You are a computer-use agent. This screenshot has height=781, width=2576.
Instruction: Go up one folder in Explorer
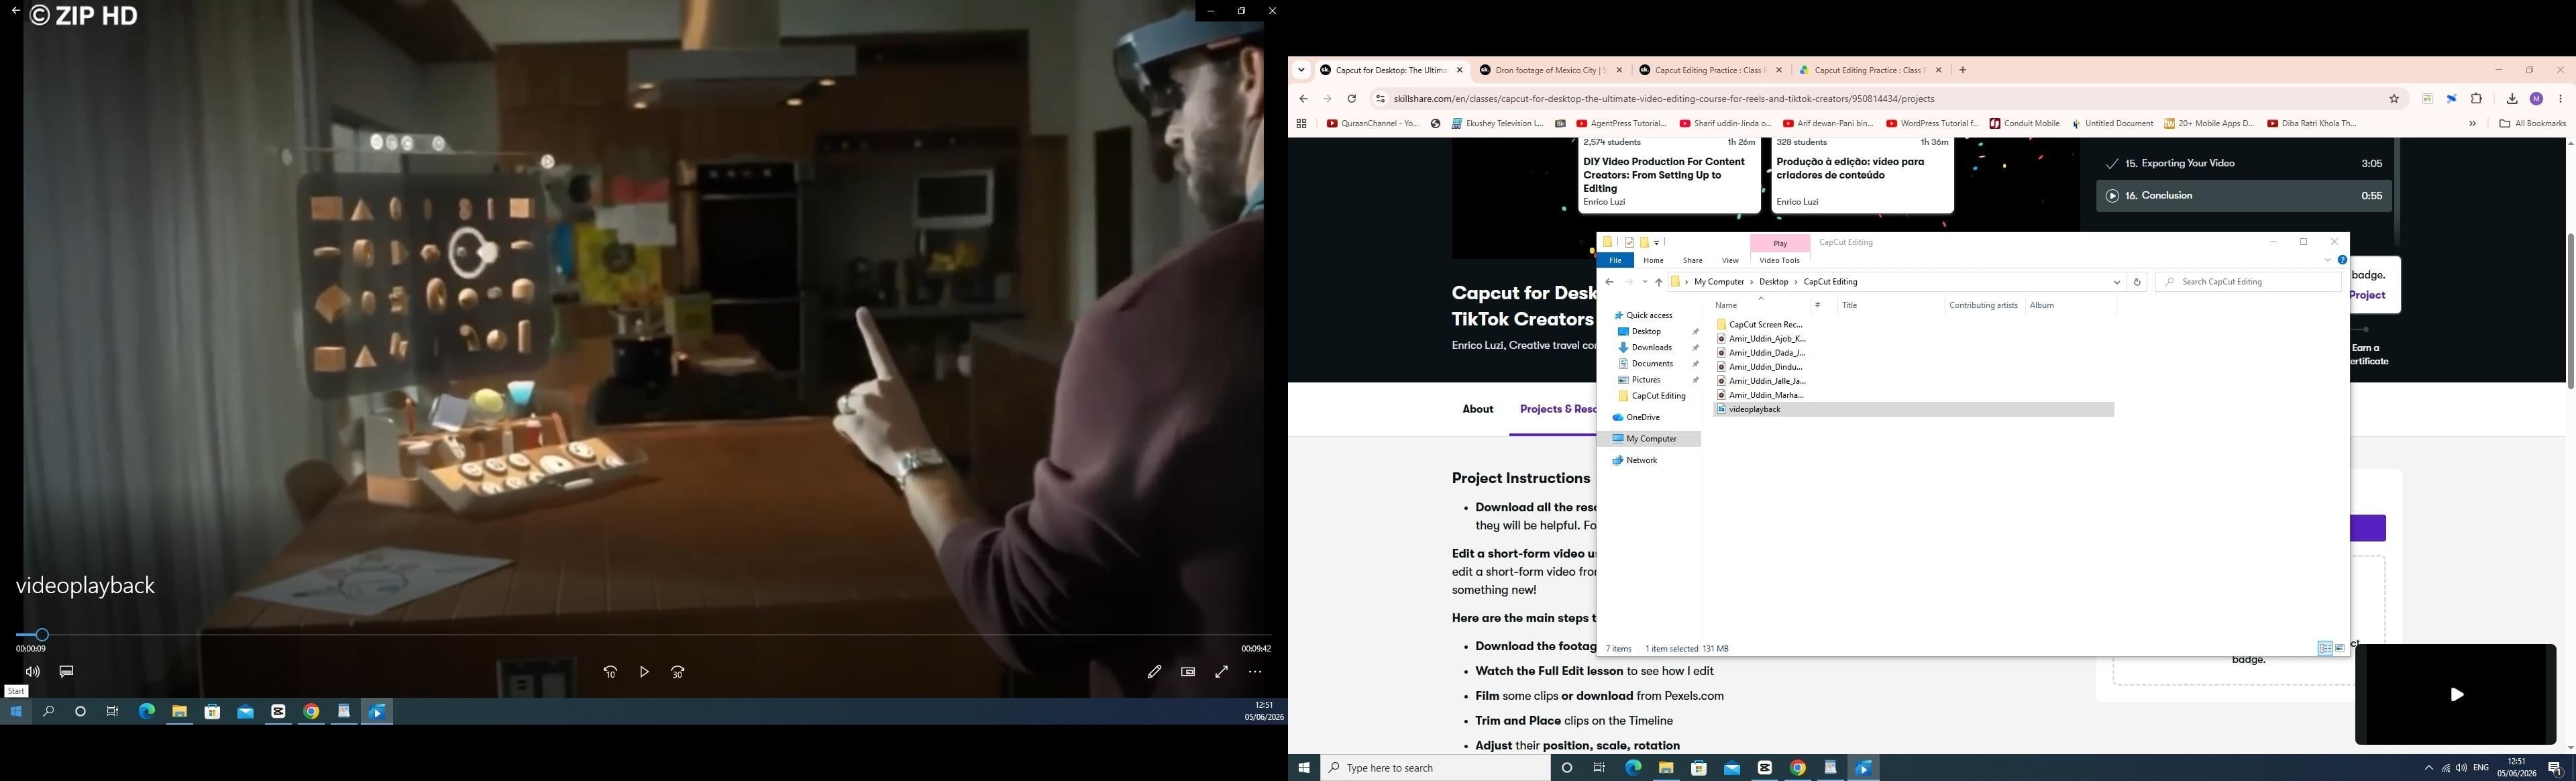1658,282
